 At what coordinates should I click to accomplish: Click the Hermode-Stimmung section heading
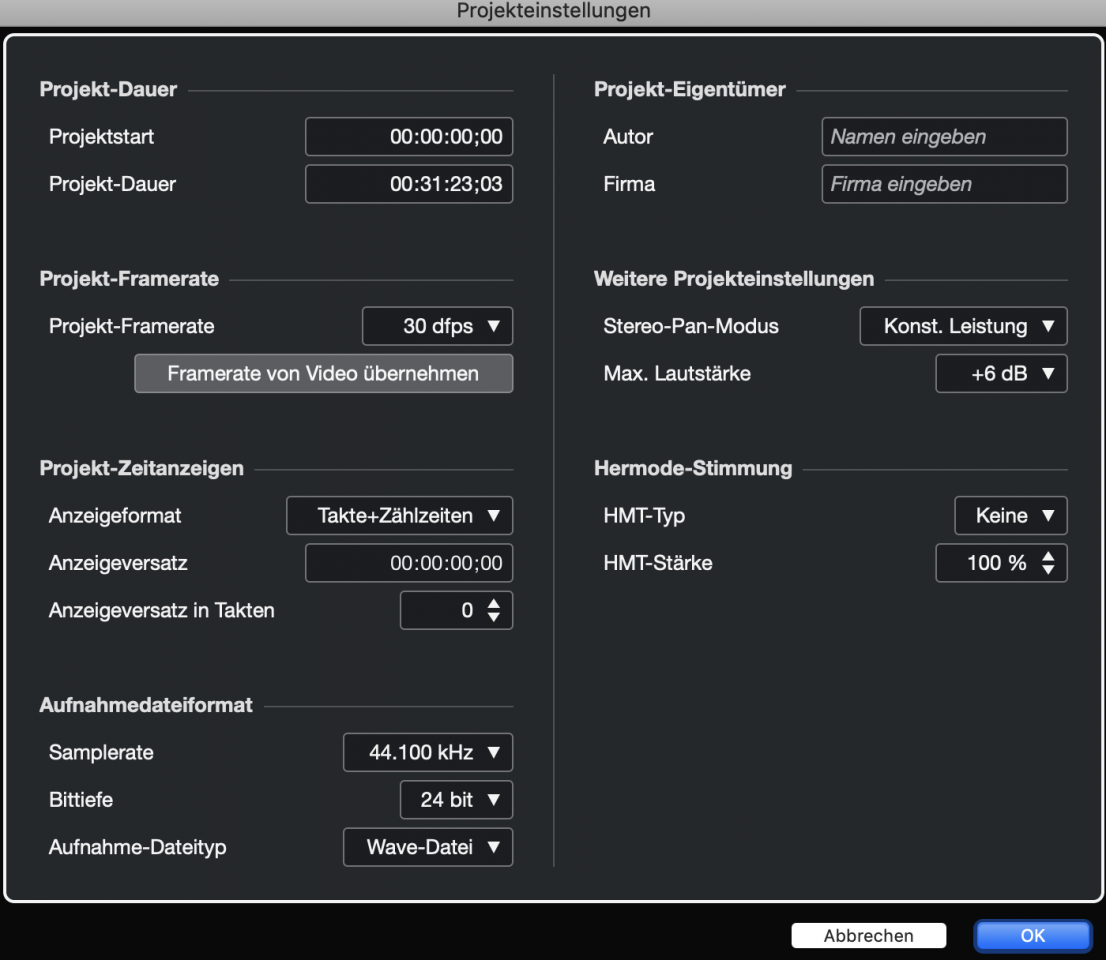693,468
